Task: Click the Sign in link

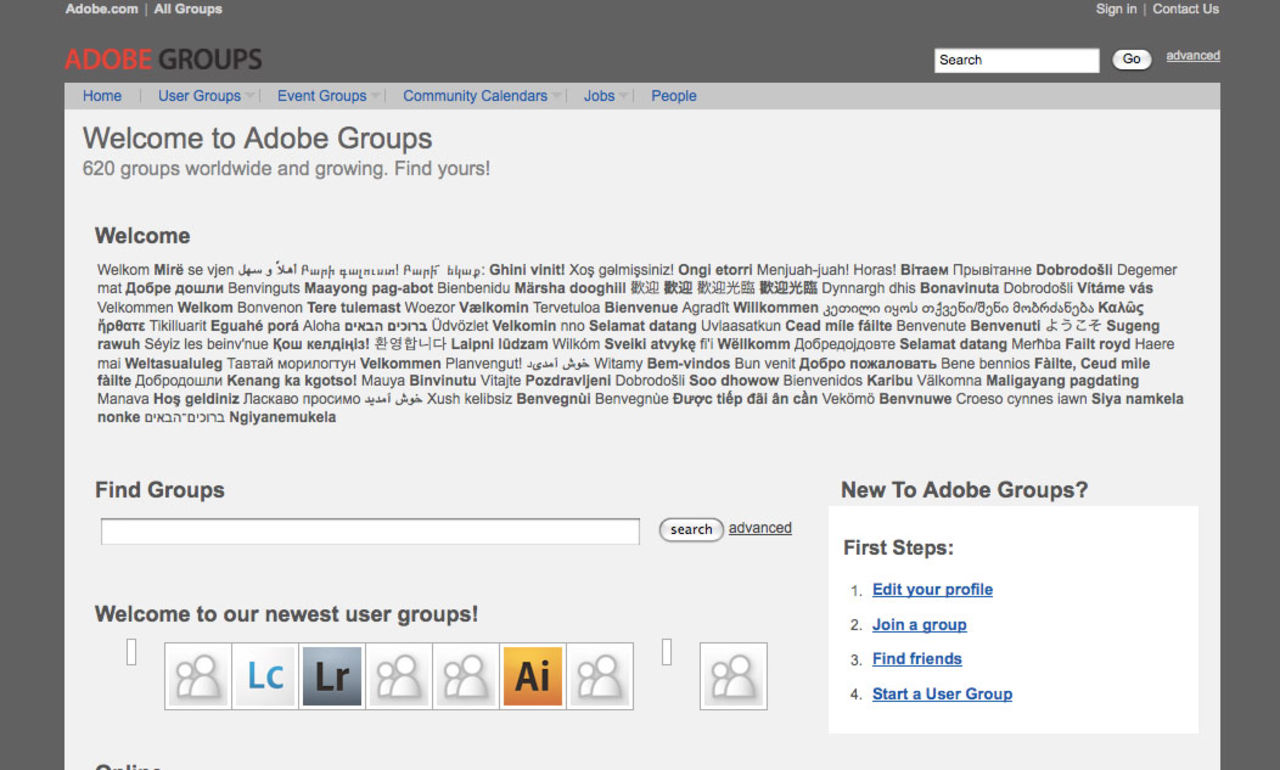Action: coord(1115,9)
